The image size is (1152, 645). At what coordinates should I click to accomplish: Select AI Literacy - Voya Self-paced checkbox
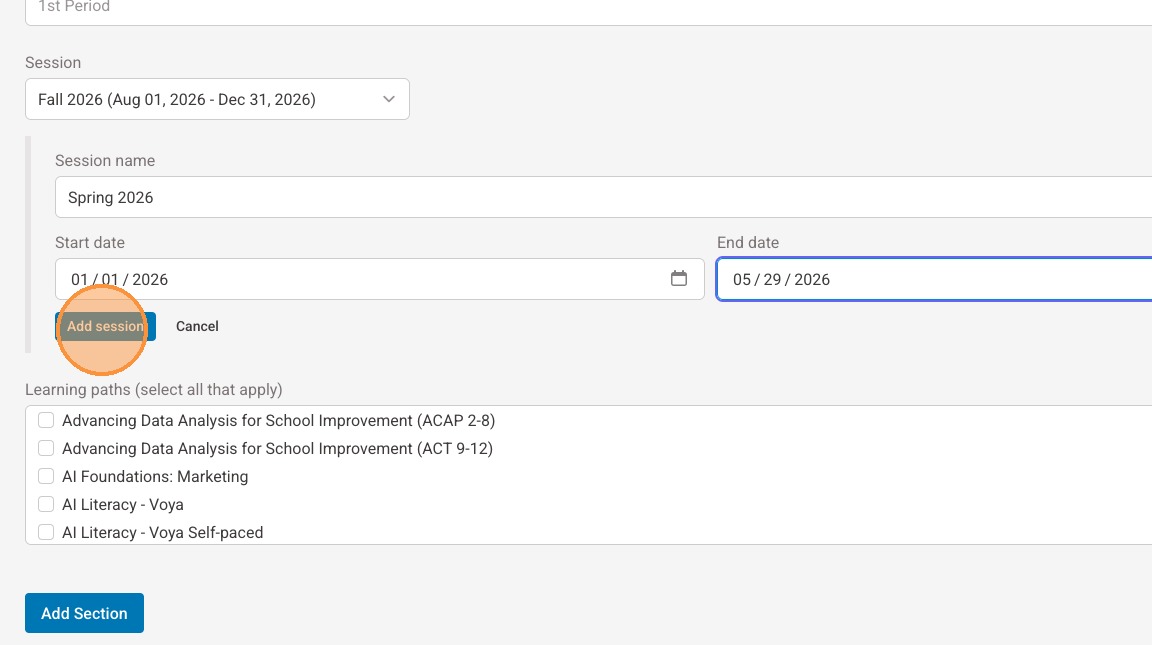[46, 533]
